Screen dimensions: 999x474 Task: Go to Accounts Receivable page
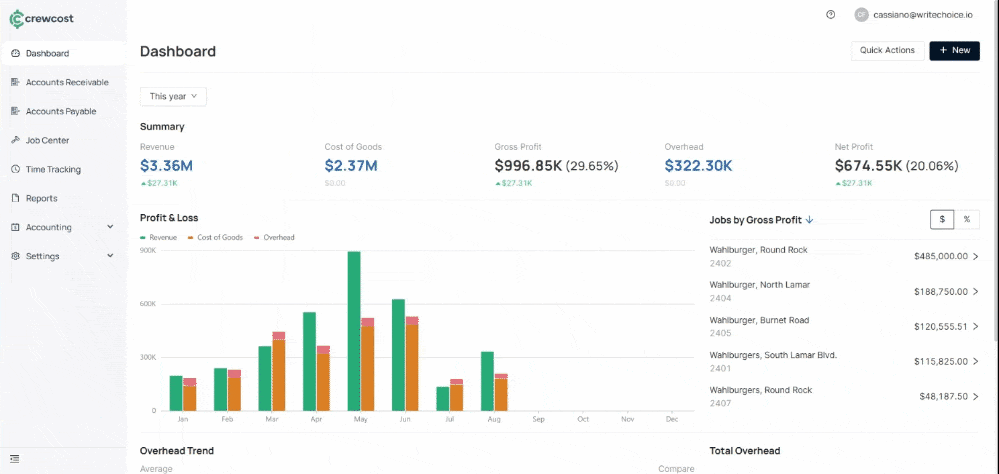click(x=66, y=82)
